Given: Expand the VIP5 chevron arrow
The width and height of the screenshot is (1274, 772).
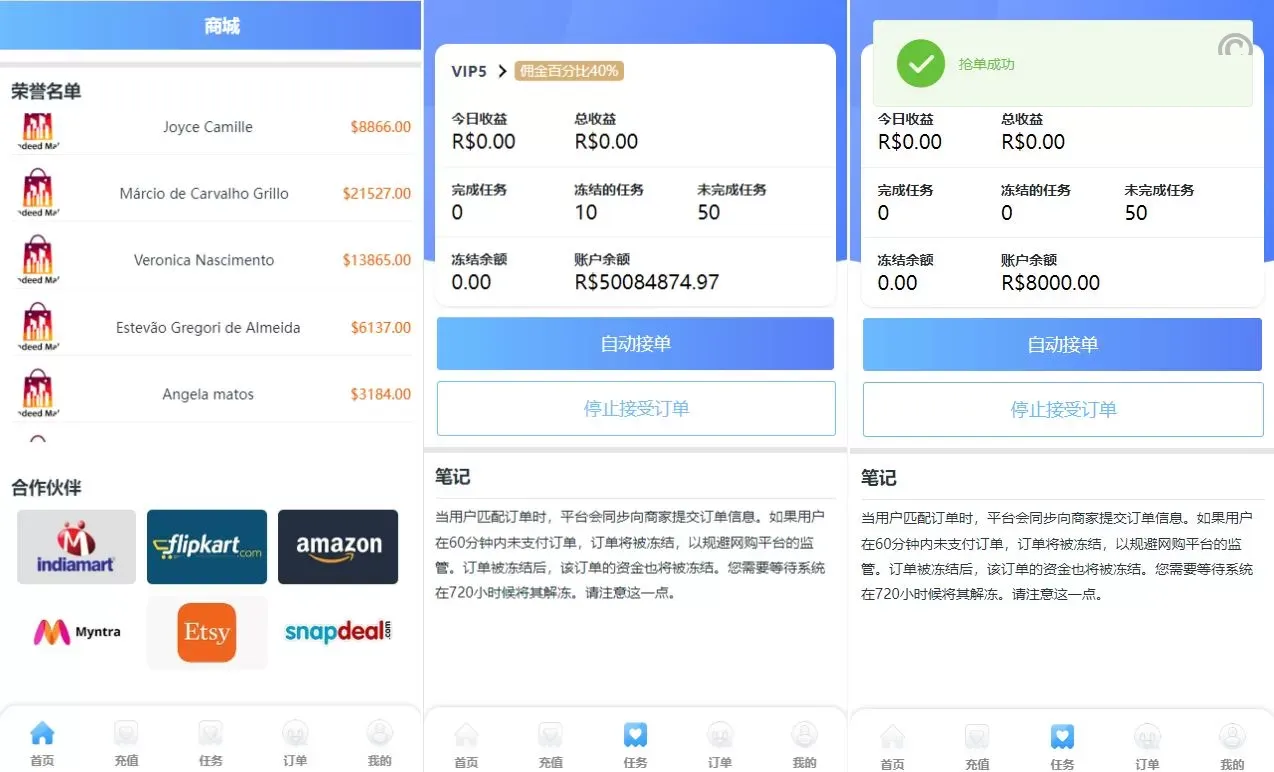Looking at the screenshot, I should [x=502, y=71].
